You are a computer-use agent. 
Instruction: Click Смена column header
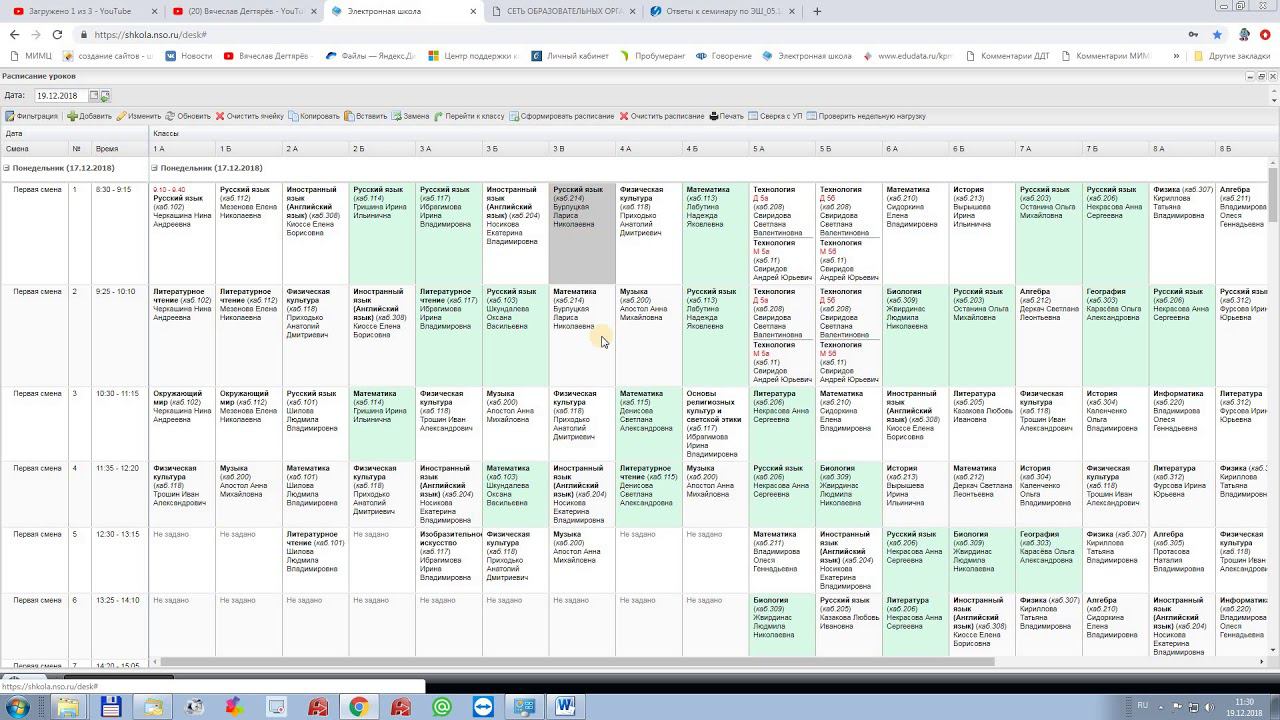[x=34, y=148]
